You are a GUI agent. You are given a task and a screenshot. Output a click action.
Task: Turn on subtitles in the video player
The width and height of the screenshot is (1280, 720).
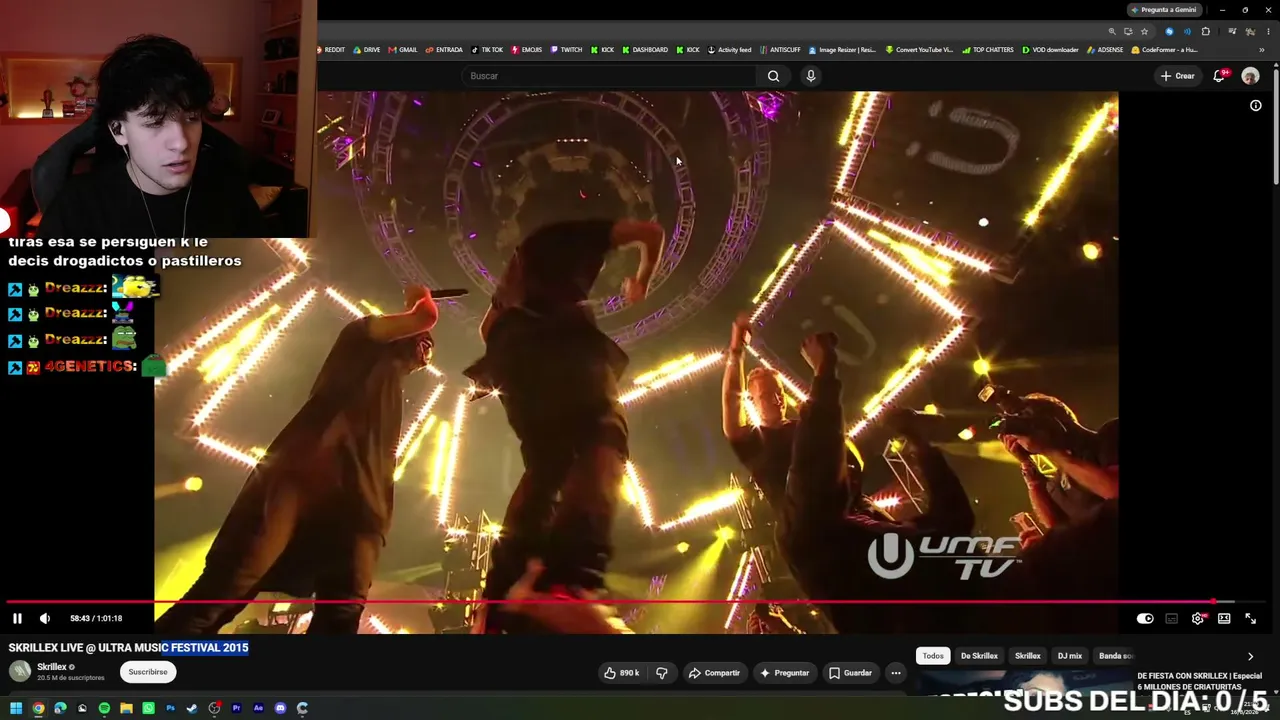[1172, 618]
